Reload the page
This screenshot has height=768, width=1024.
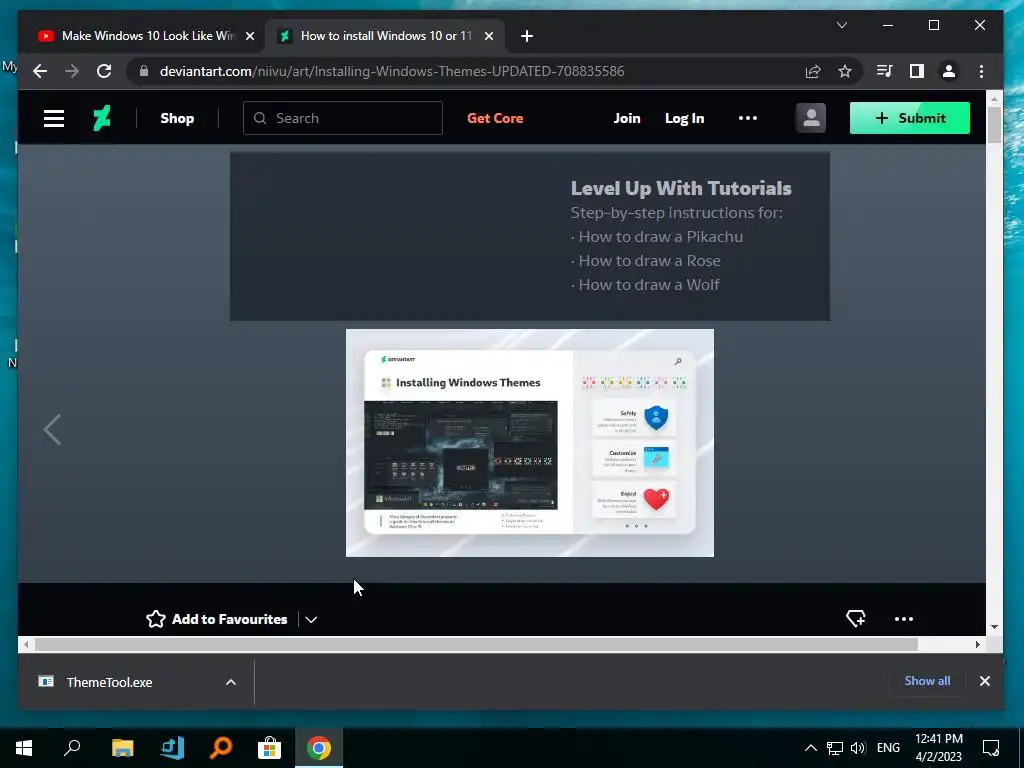pyautogui.click(x=104, y=71)
